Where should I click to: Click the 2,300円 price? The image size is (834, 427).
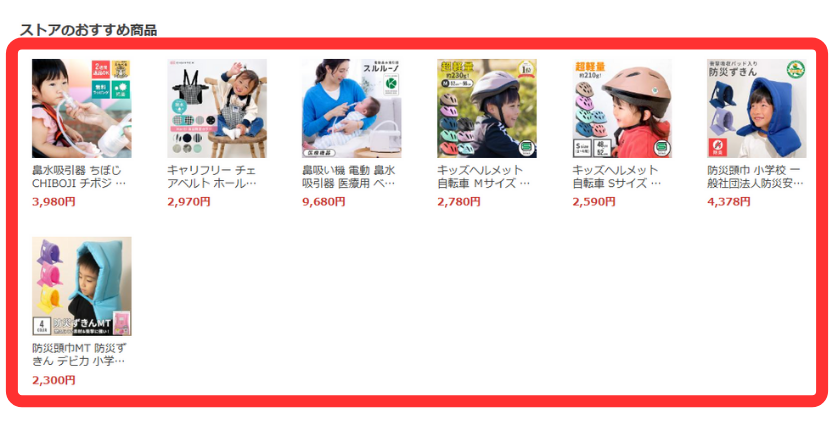54,380
